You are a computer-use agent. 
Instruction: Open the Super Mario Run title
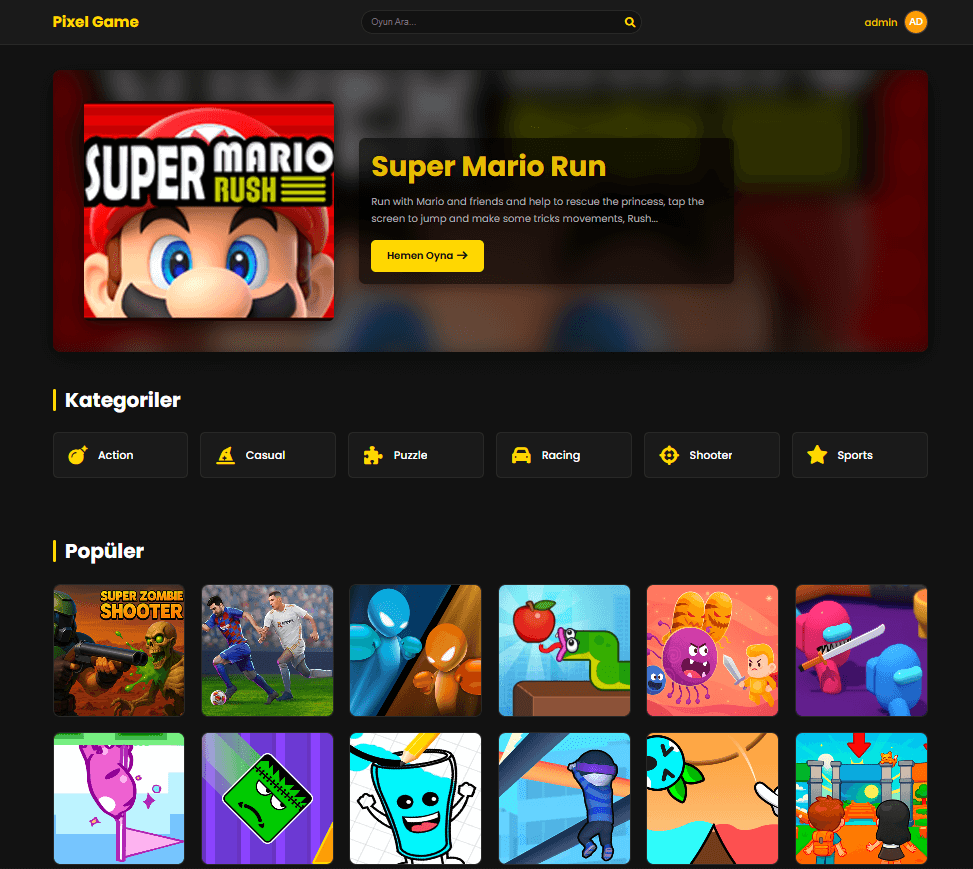click(x=488, y=166)
